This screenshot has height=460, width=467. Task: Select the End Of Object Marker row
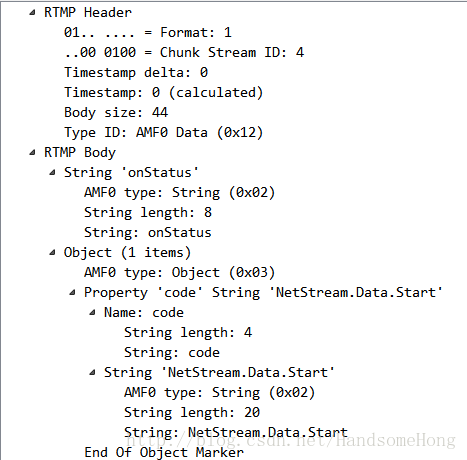coord(164,453)
